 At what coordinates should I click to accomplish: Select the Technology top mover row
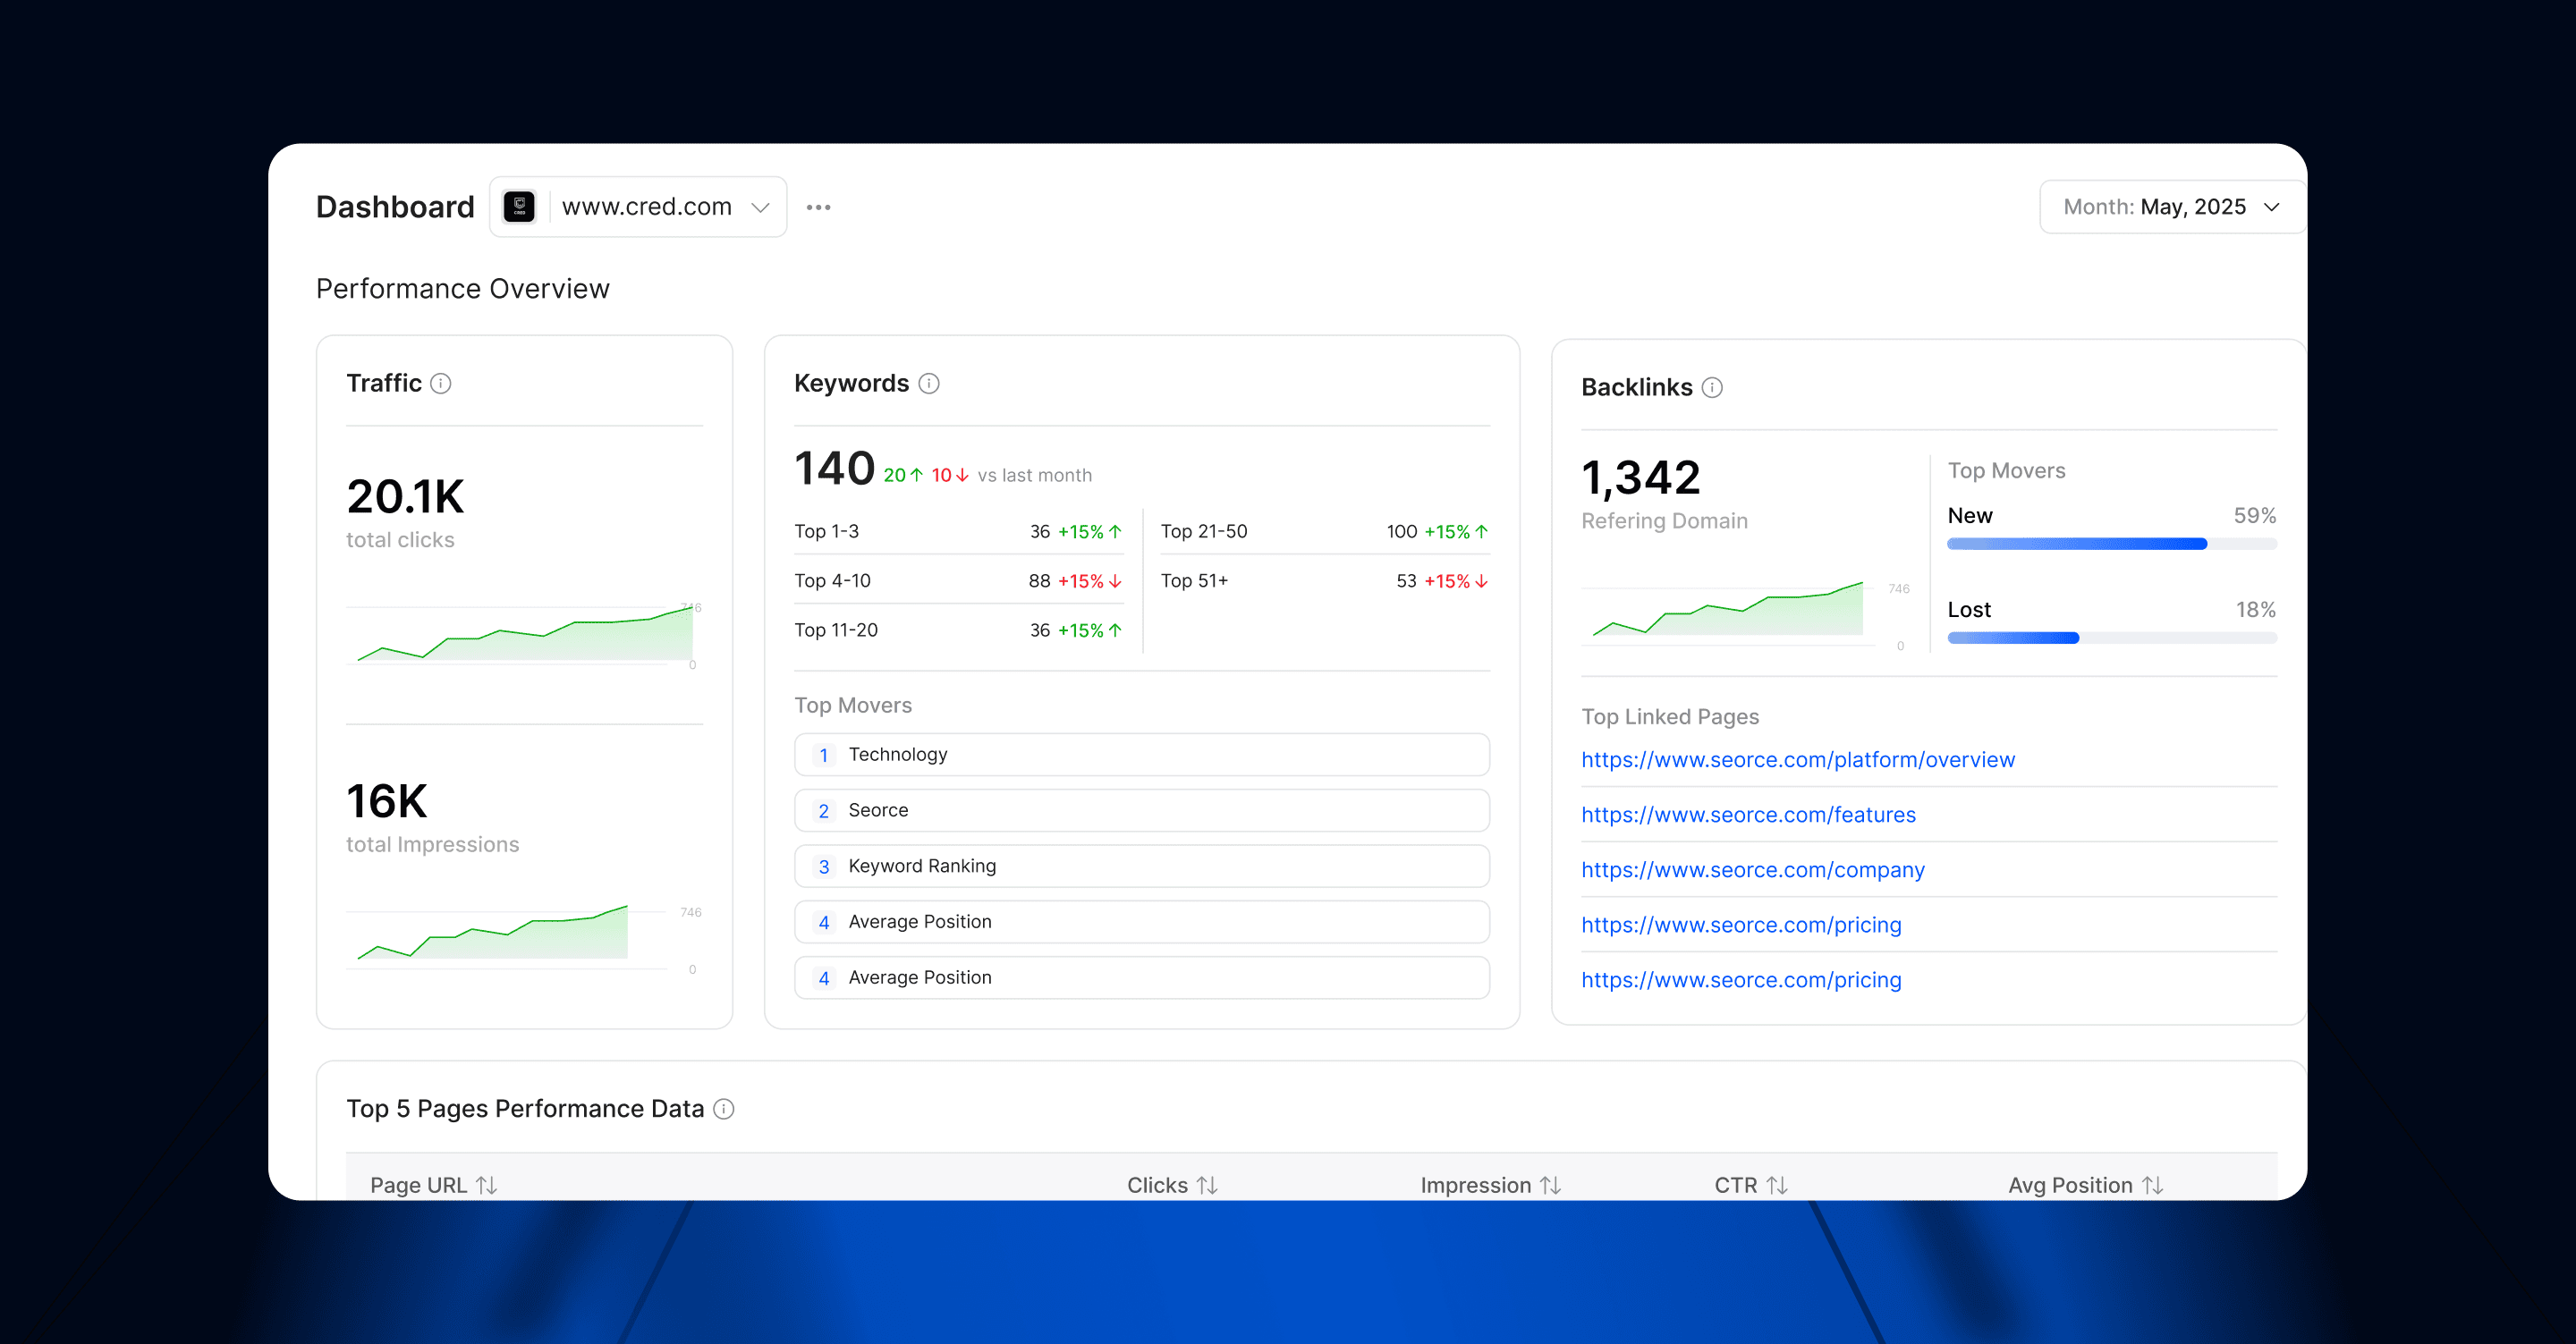(x=1141, y=755)
